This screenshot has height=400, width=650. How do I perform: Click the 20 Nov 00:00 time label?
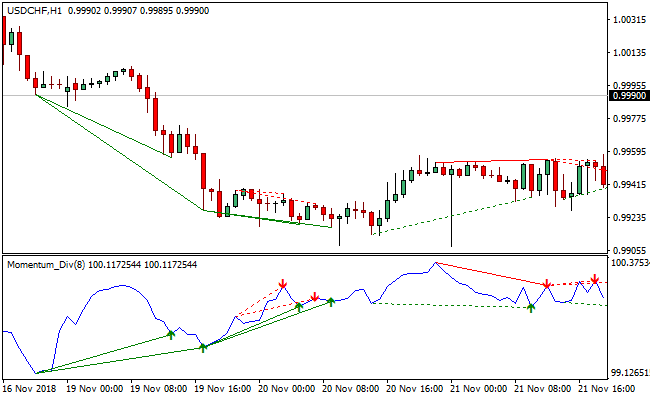pos(288,388)
